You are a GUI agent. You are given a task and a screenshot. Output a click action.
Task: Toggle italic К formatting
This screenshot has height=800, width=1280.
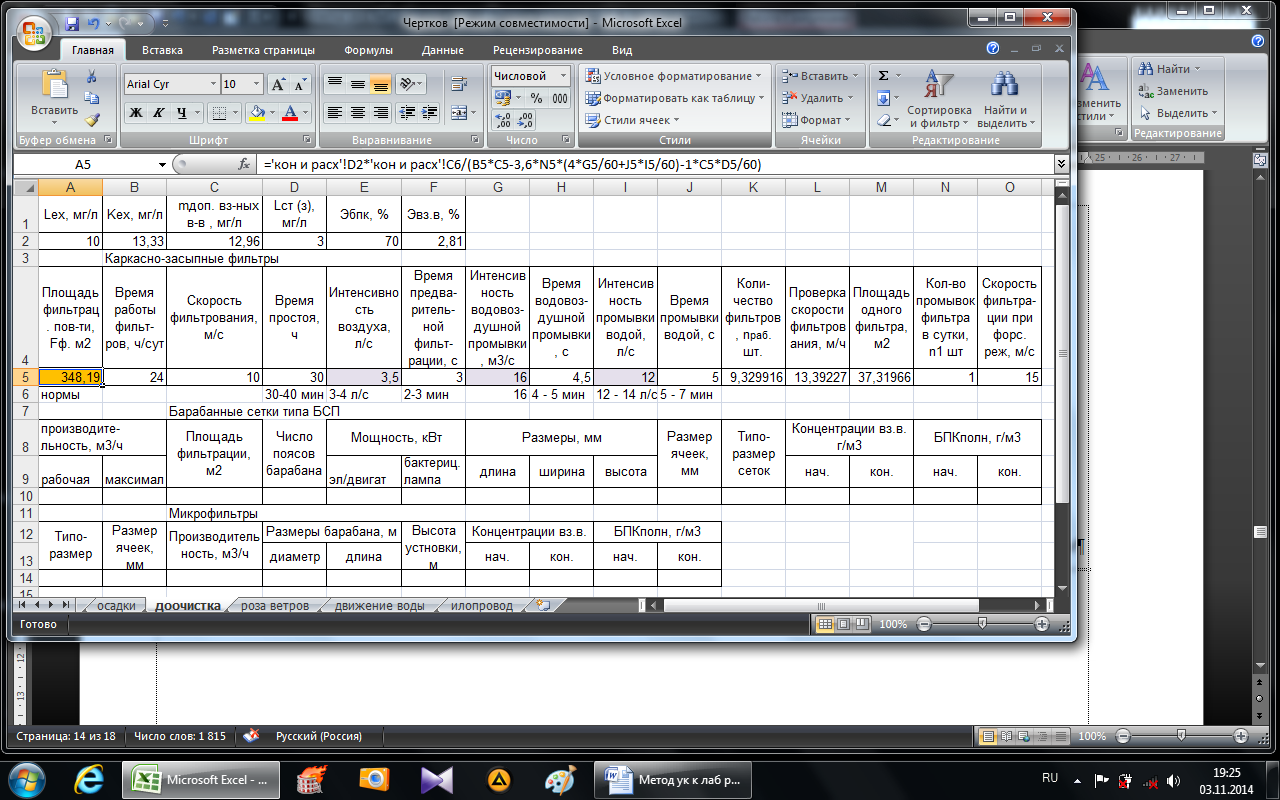coord(158,113)
